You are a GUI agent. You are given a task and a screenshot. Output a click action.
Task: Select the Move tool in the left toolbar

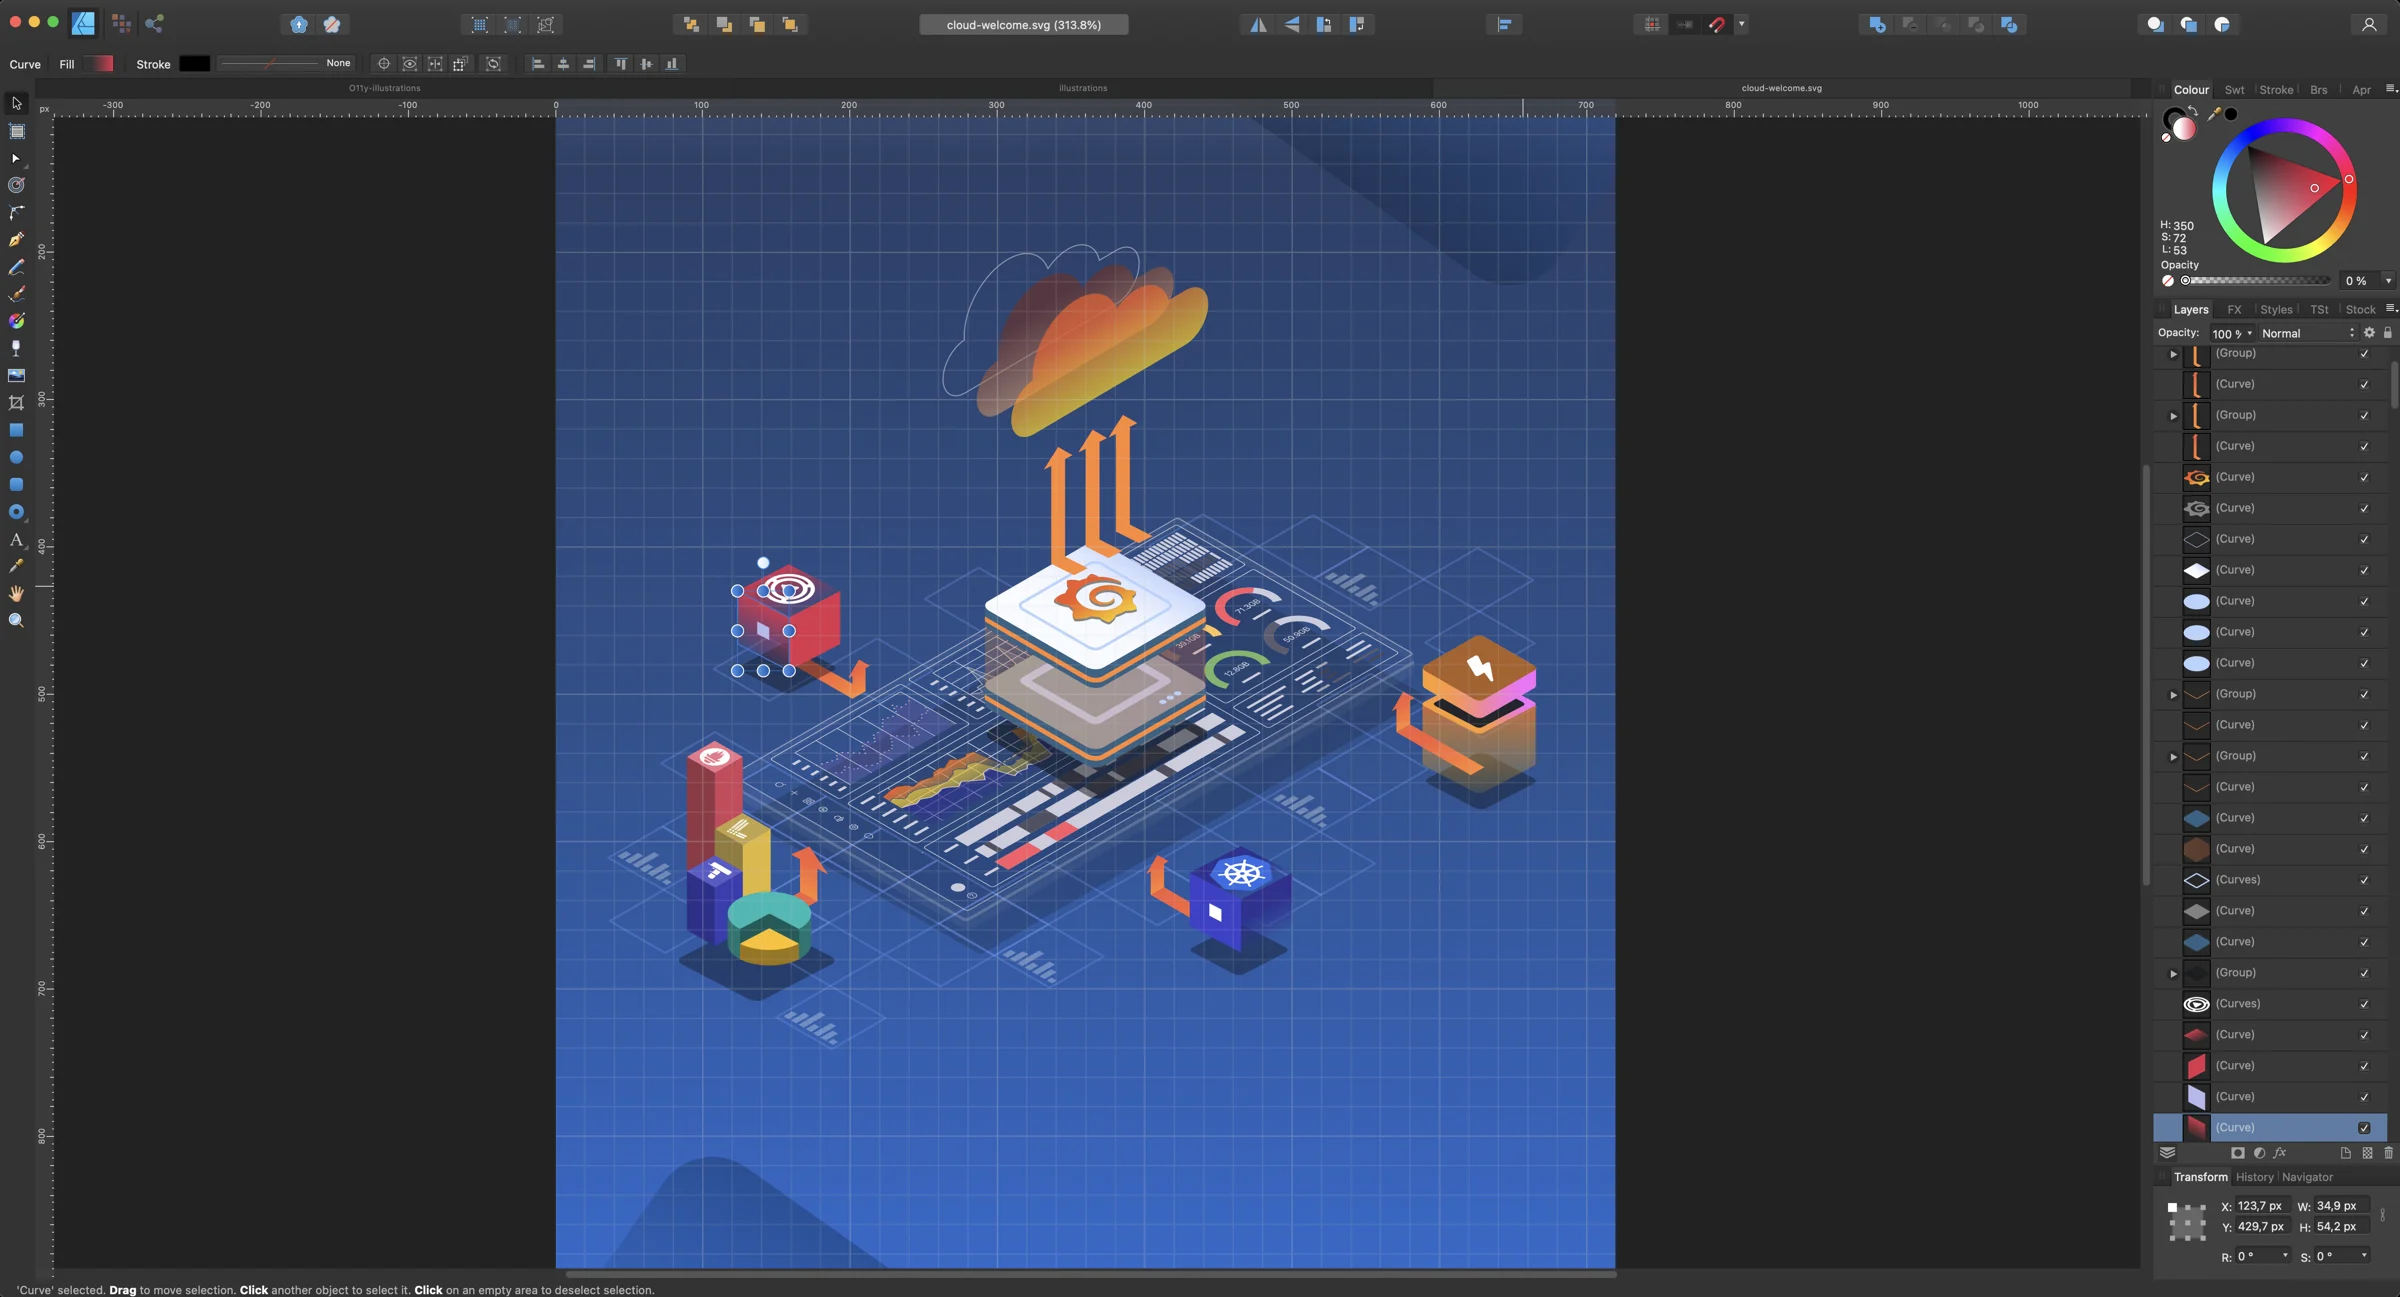tap(16, 103)
